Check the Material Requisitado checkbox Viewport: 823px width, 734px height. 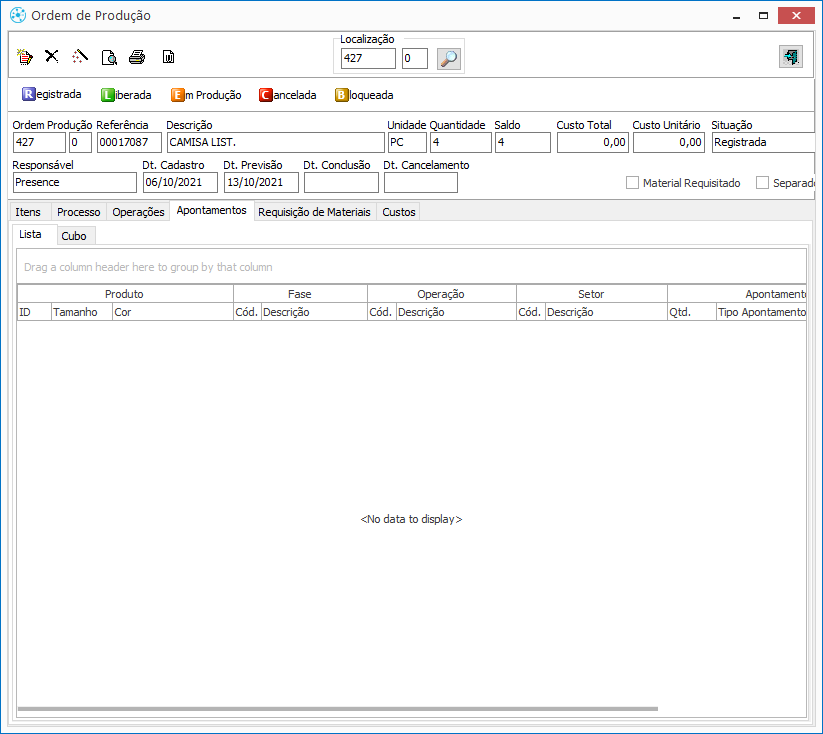(x=632, y=183)
